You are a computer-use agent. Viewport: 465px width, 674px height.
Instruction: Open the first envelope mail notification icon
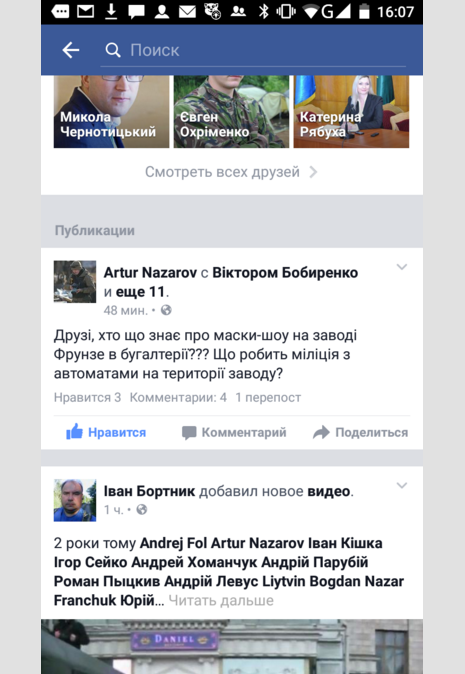click(x=86, y=12)
